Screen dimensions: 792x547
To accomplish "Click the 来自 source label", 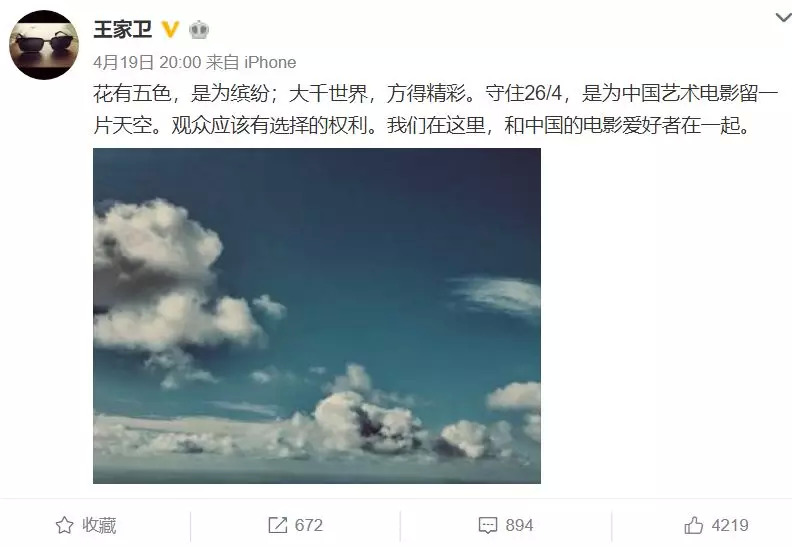I will [x=223, y=63].
